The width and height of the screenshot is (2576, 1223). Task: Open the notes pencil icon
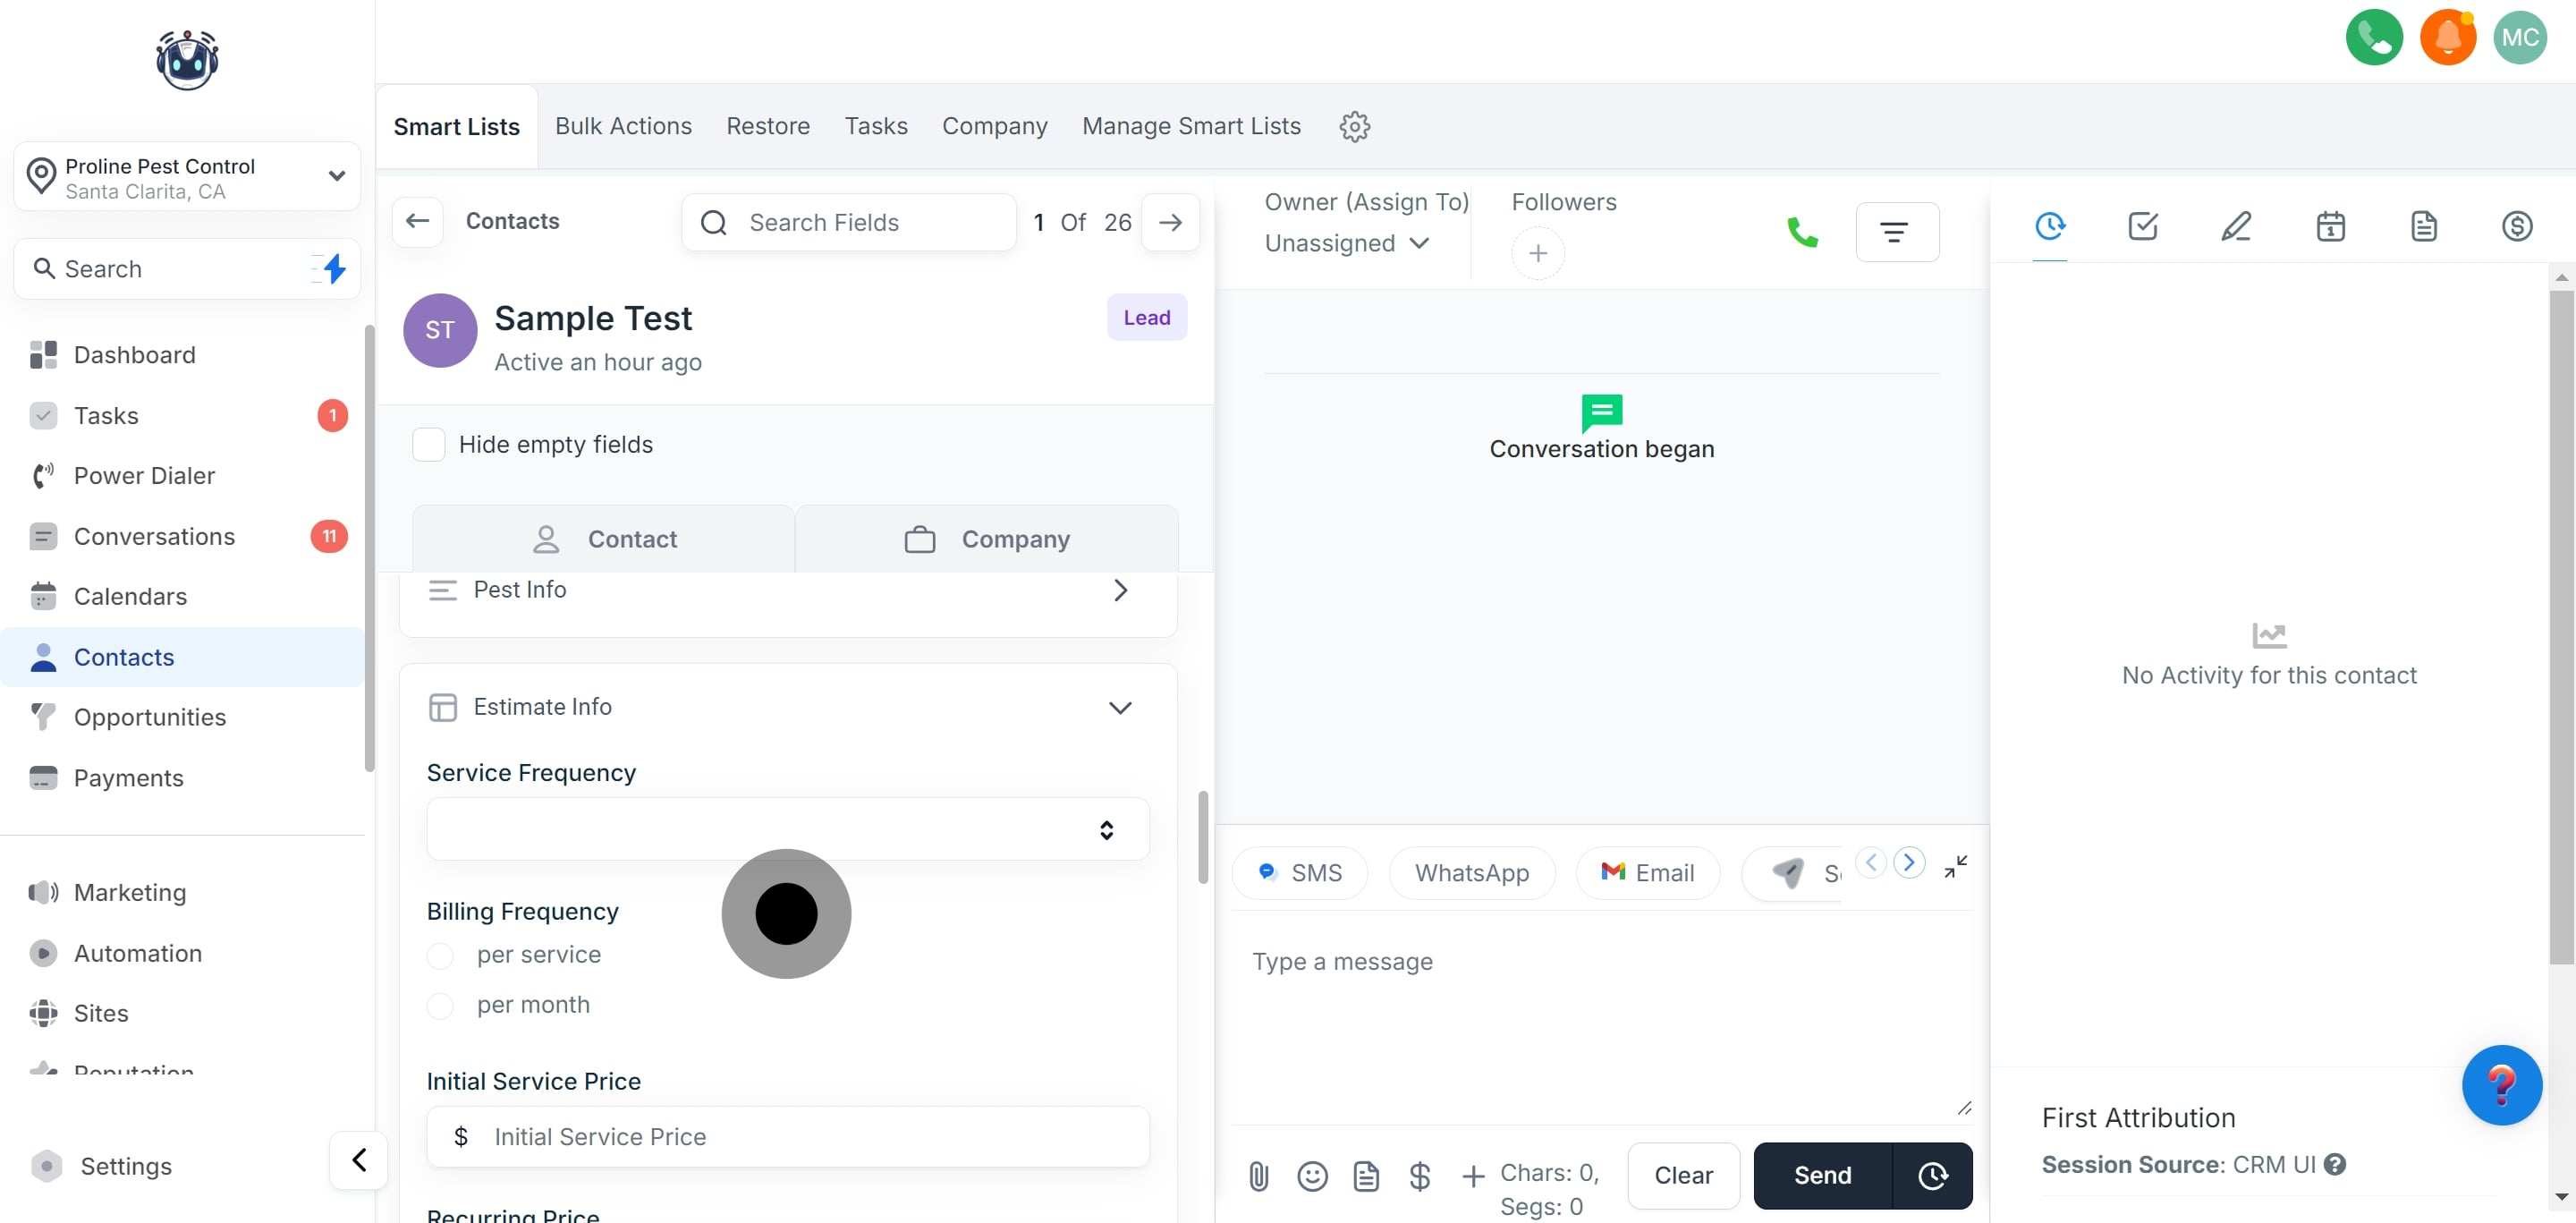(x=2236, y=226)
